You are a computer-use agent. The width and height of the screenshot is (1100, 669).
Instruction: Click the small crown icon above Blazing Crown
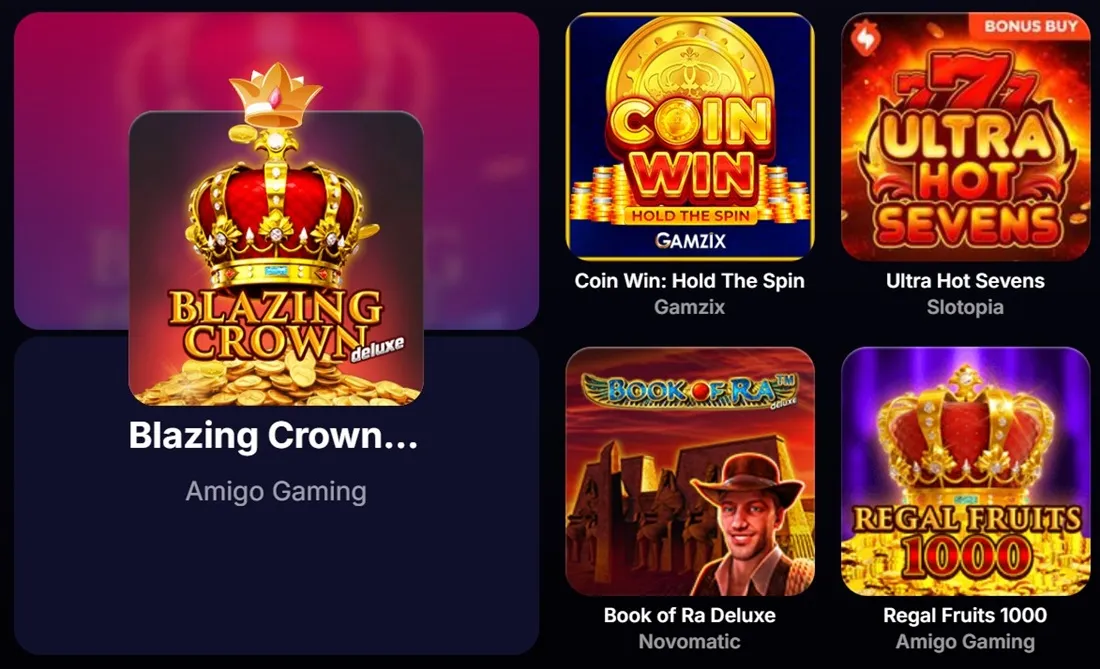(x=276, y=95)
